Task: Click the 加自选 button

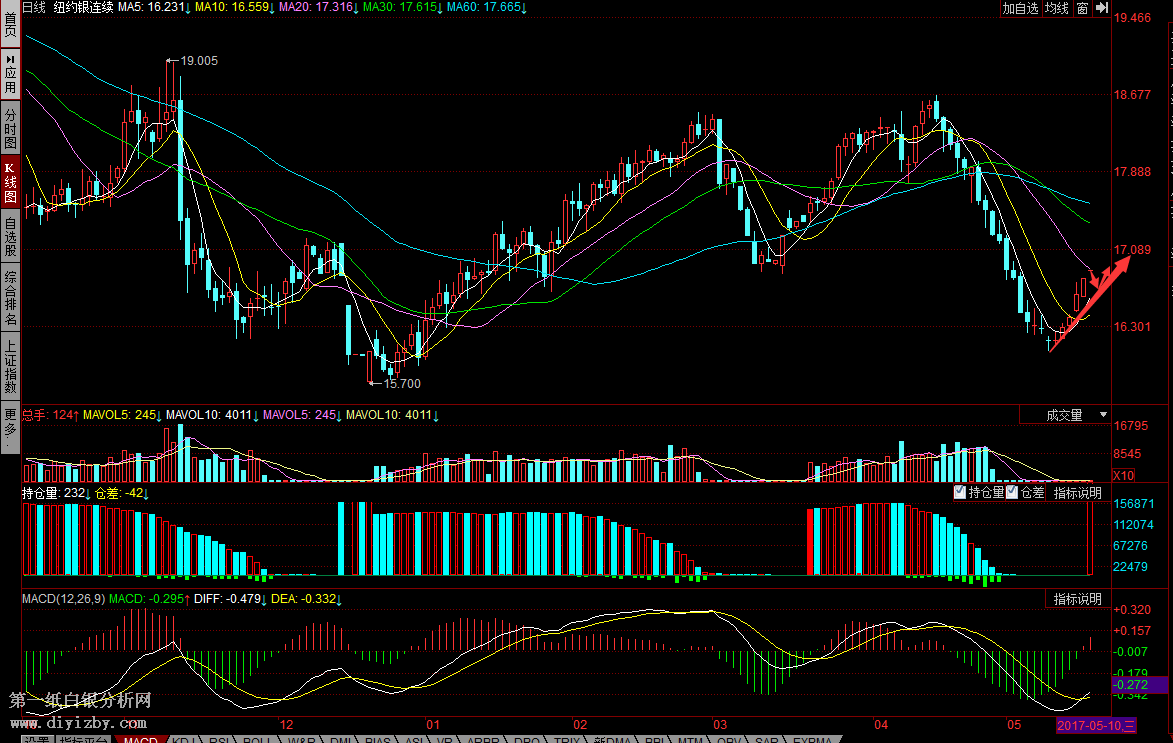Action: [x=1020, y=8]
